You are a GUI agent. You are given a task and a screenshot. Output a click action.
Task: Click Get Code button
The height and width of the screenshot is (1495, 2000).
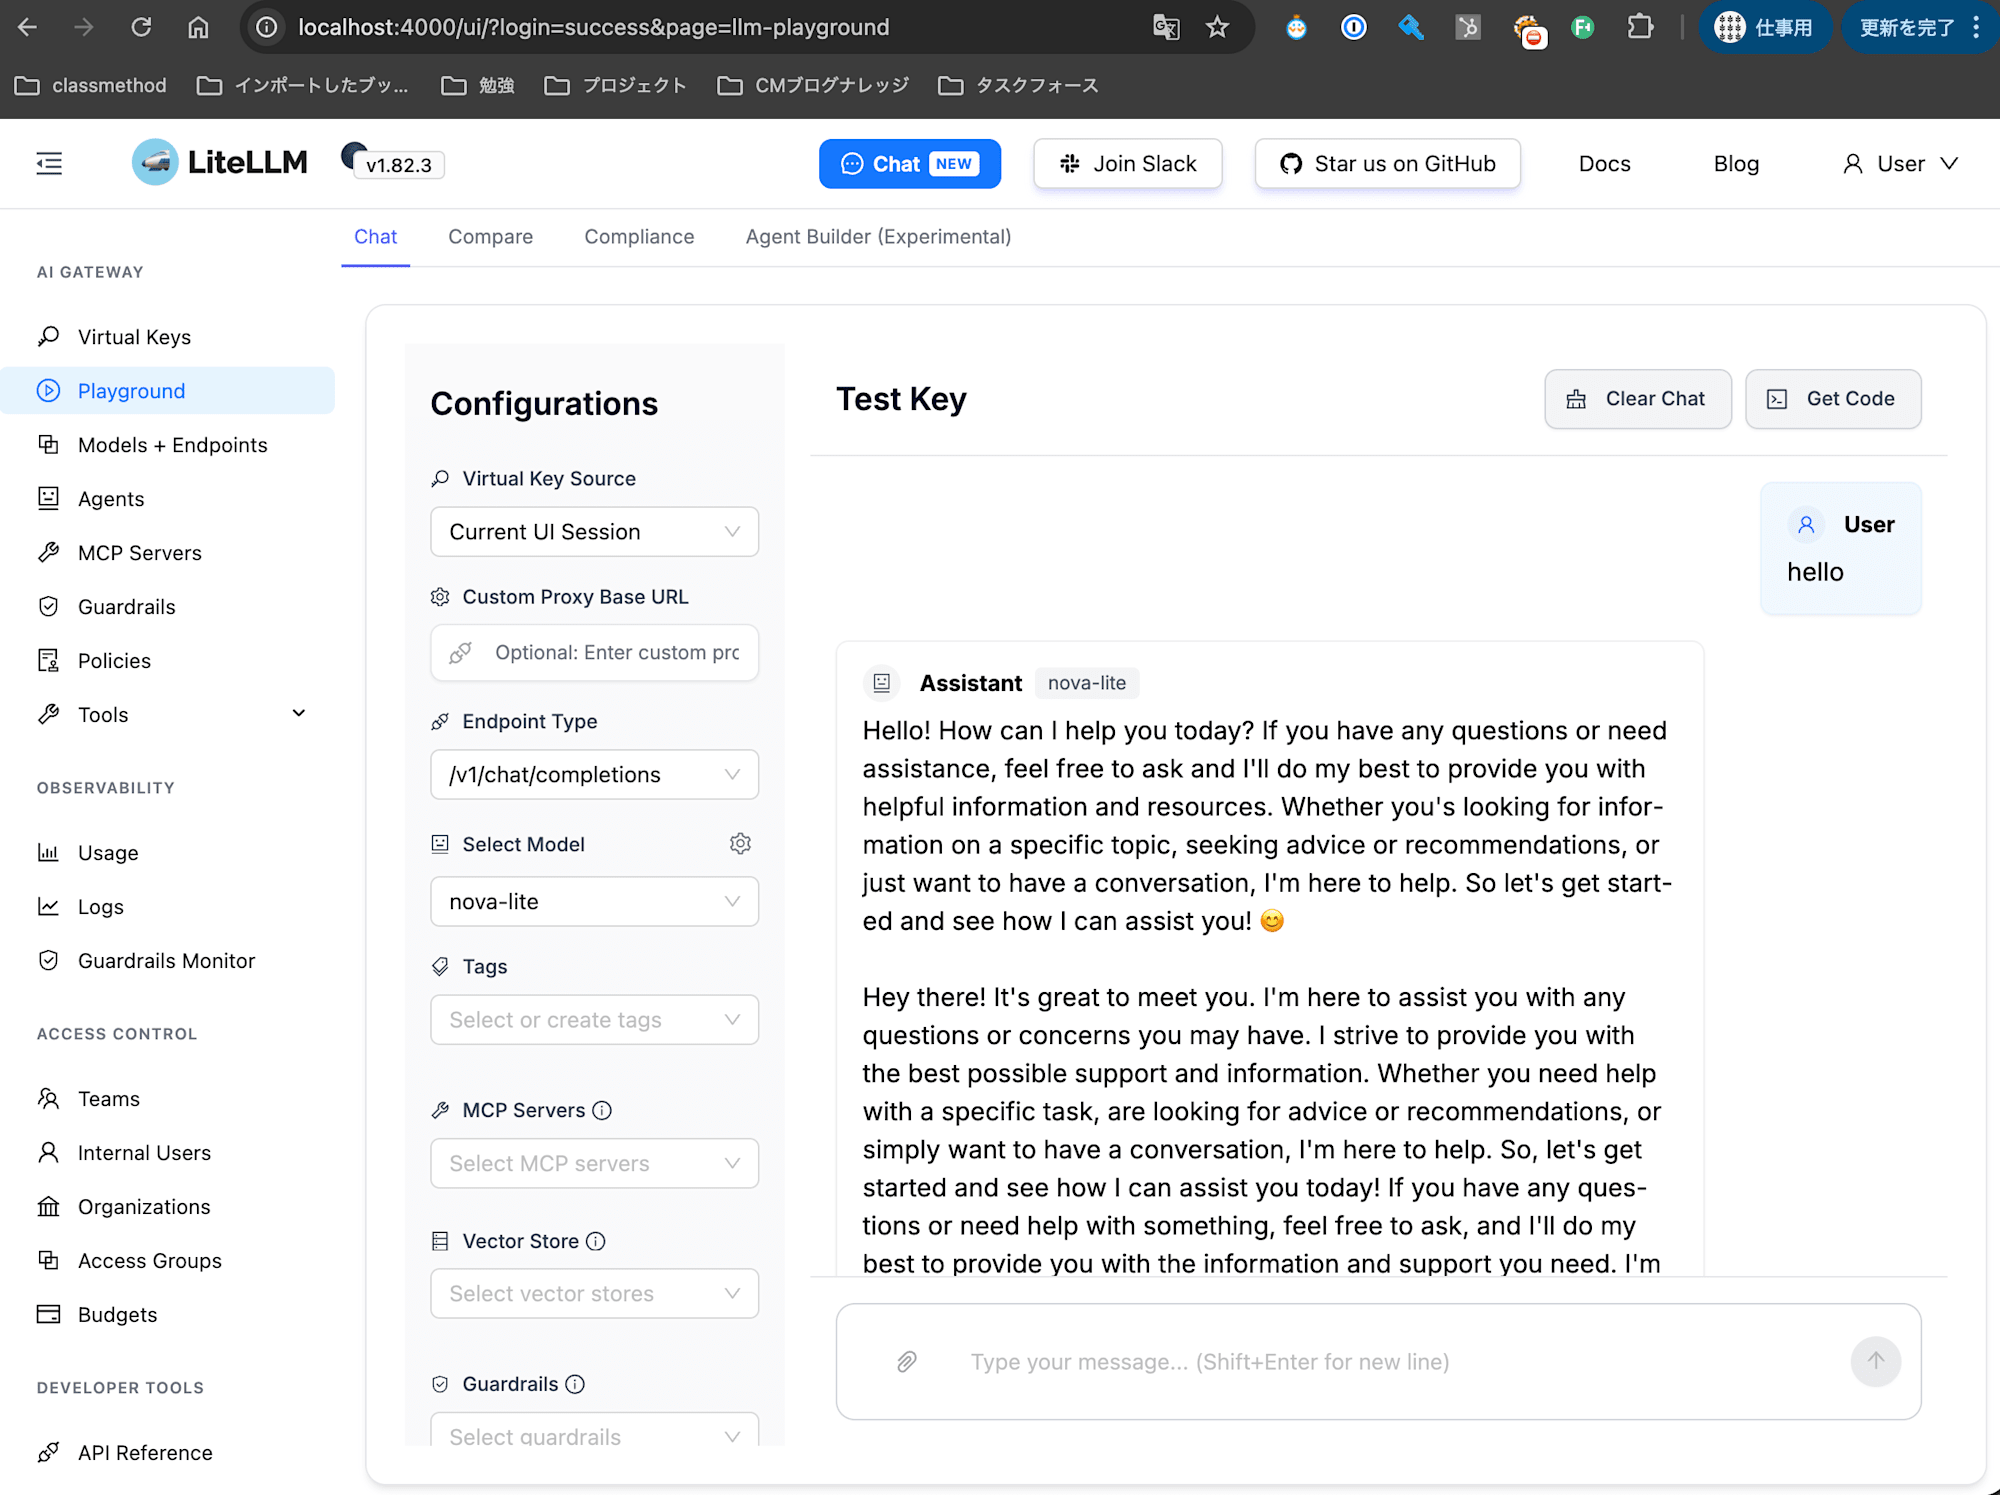point(1832,399)
